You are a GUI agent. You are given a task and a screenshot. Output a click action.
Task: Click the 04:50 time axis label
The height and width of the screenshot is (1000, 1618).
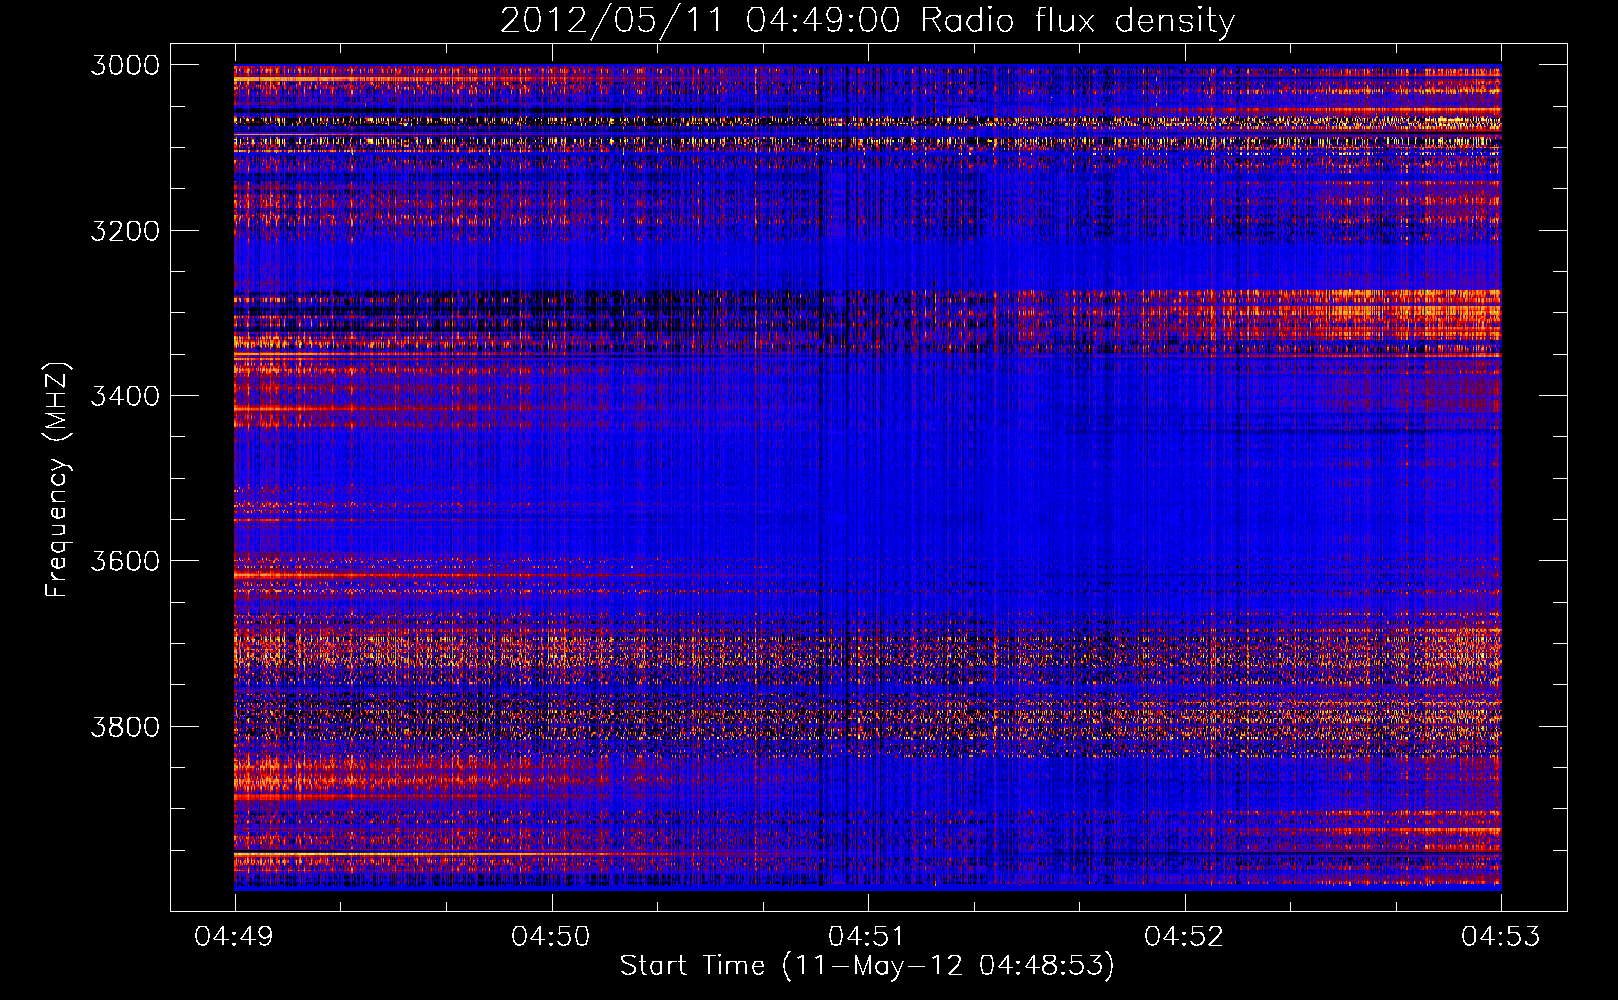click(x=551, y=937)
